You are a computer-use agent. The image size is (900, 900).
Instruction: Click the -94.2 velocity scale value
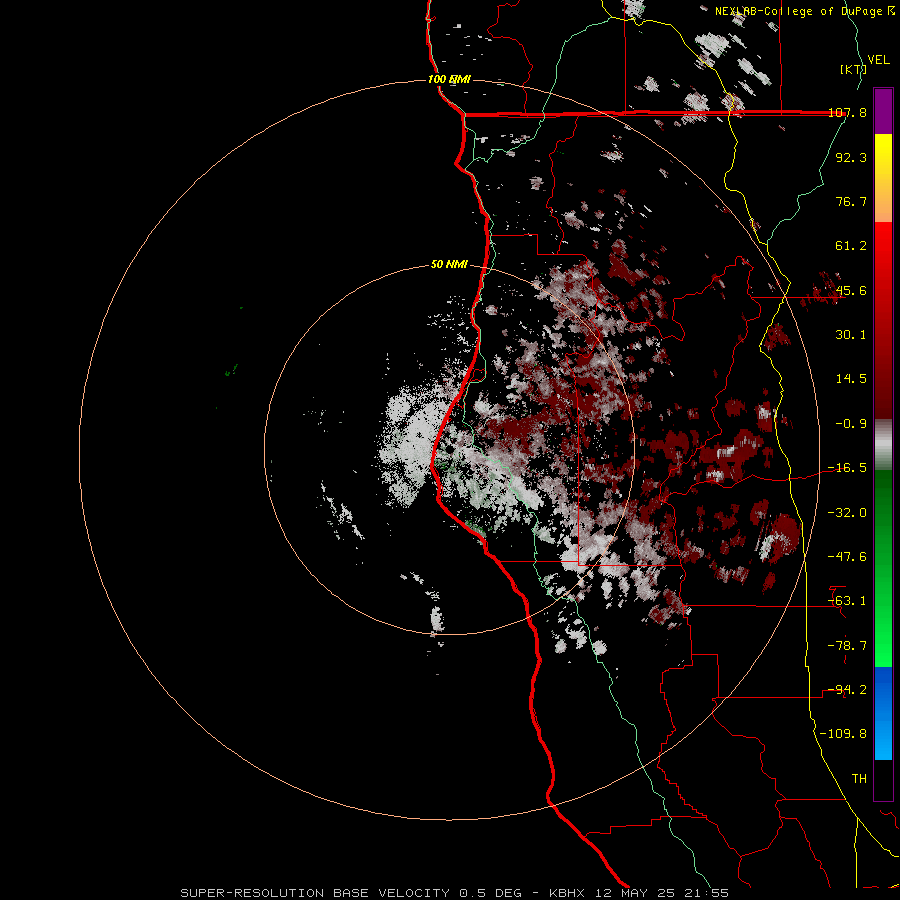(x=847, y=690)
